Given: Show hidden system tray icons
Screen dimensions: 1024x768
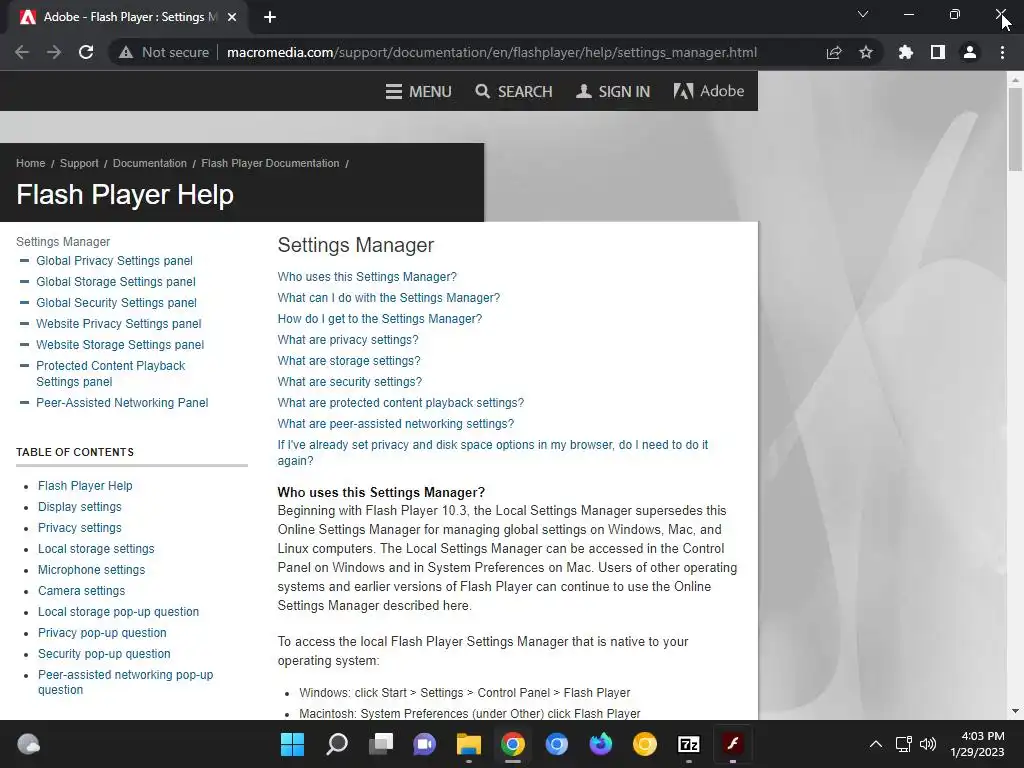Looking at the screenshot, I should 876,744.
